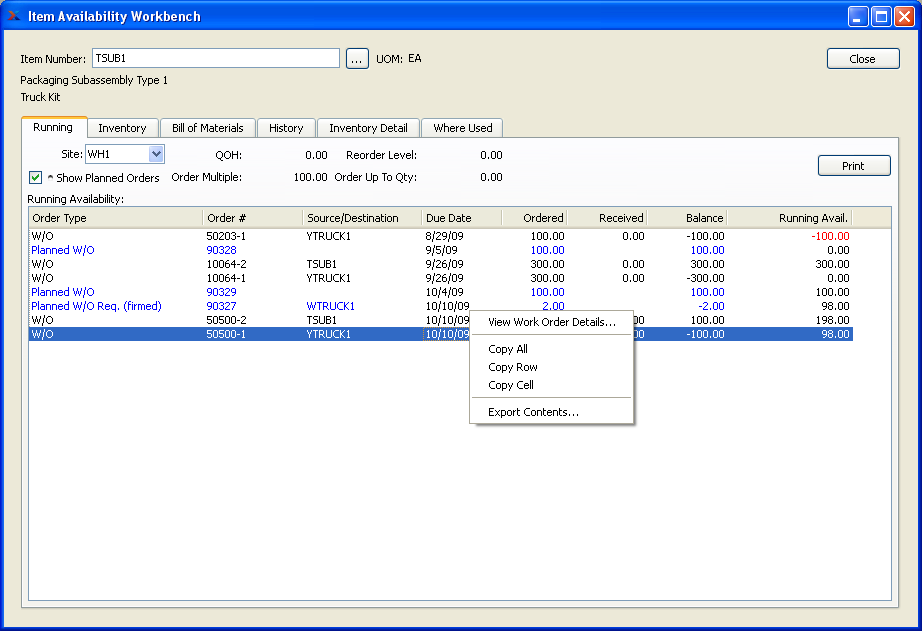The width and height of the screenshot is (922, 631).
Task: Open the Bill of Materials tab
Action: click(207, 128)
